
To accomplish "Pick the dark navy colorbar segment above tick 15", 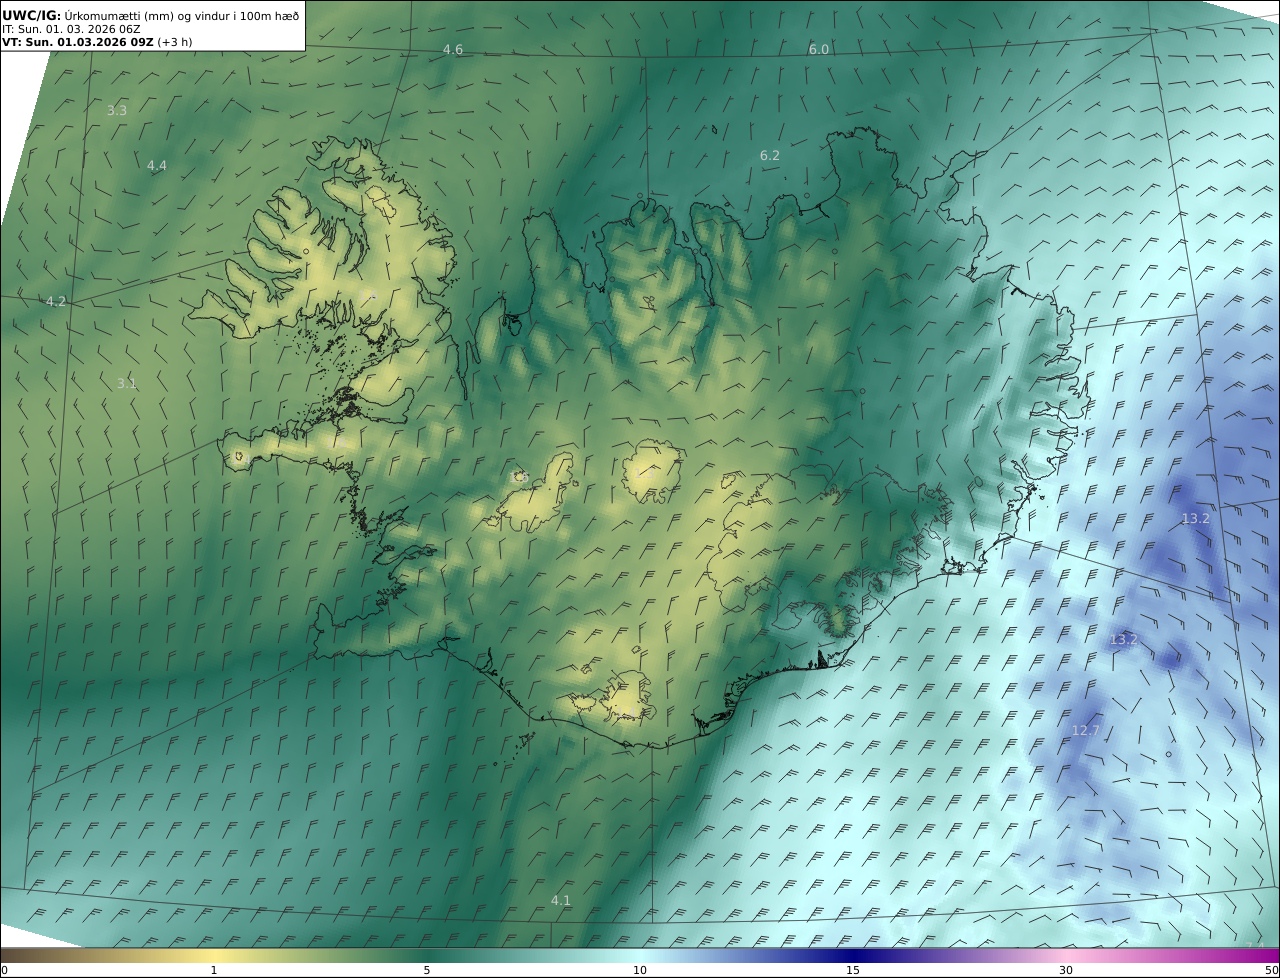I will click(853, 955).
